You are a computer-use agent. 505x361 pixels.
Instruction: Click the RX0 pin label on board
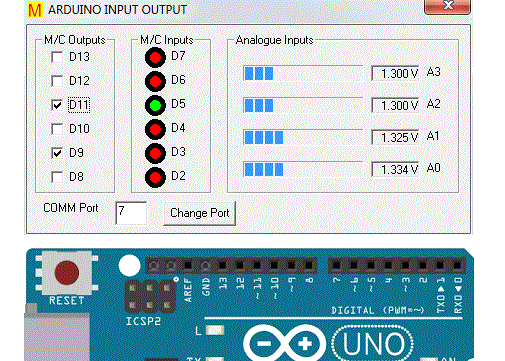(458, 296)
